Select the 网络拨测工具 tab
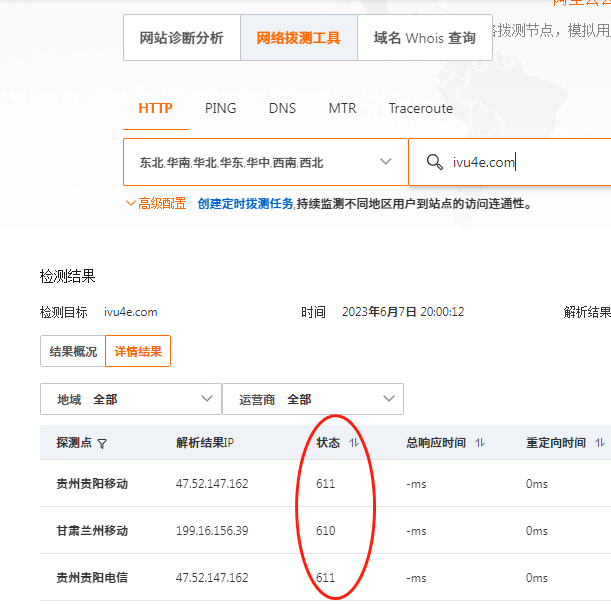The height and width of the screenshot is (604, 611). tap(298, 38)
